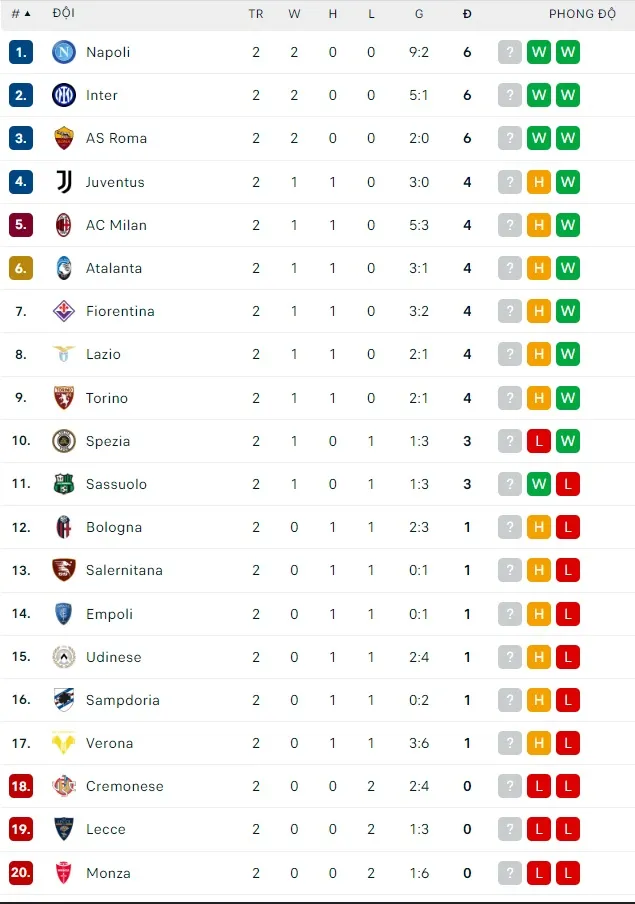Image resolution: width=635 pixels, height=904 pixels.
Task: Click the Napoli club crest
Action: [x=63, y=52]
